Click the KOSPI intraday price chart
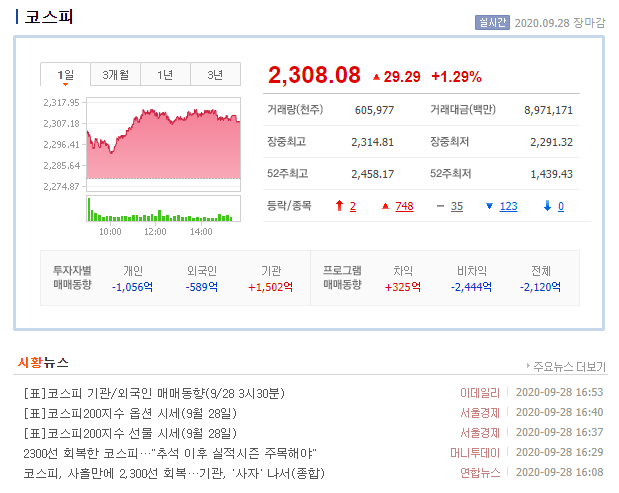Screen dimensions: 619x493 [163, 144]
